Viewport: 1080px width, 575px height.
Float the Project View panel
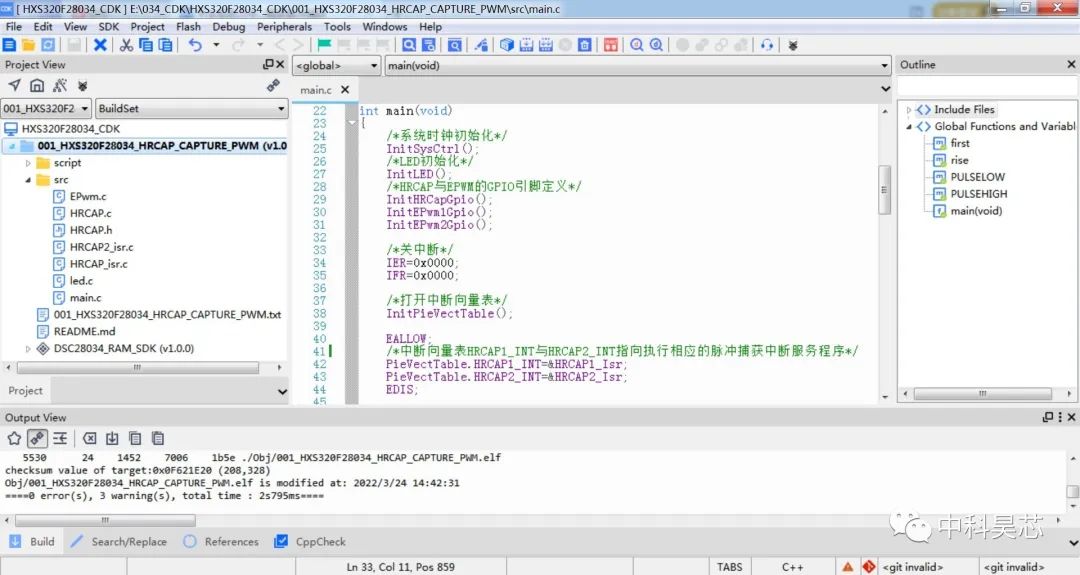point(268,64)
